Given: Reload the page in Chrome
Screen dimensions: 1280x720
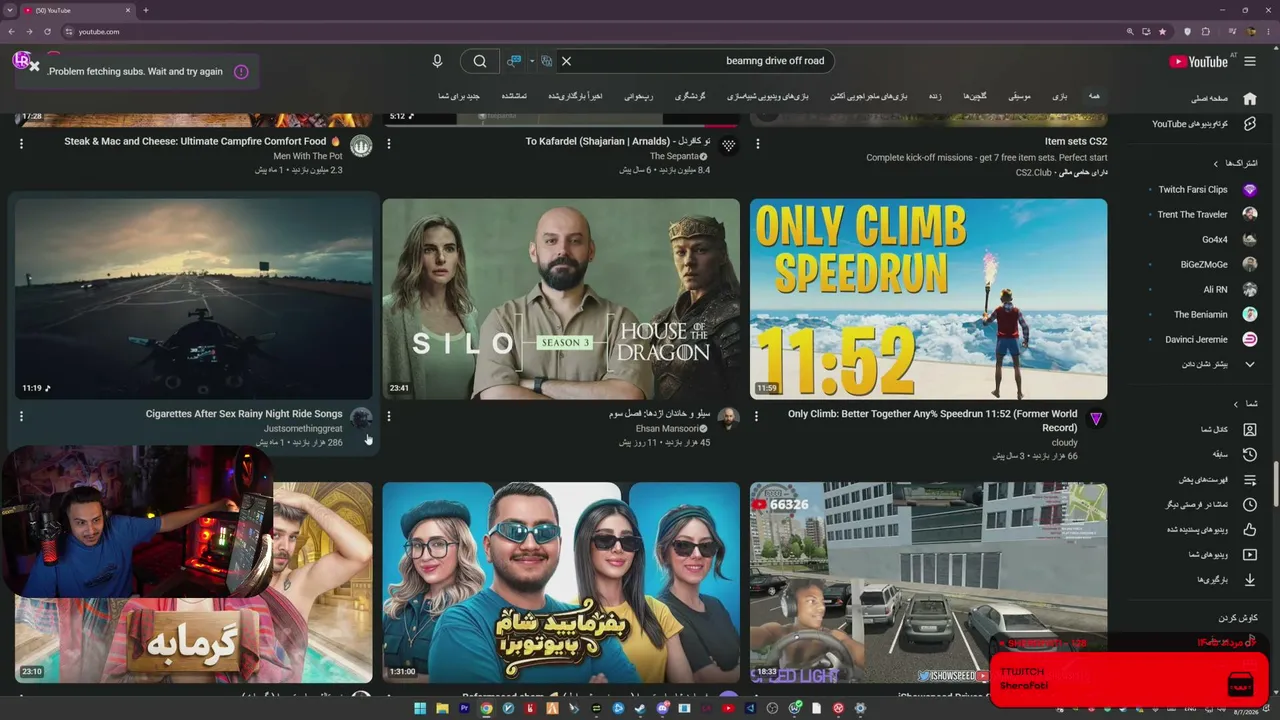Looking at the screenshot, I should tap(47, 31).
